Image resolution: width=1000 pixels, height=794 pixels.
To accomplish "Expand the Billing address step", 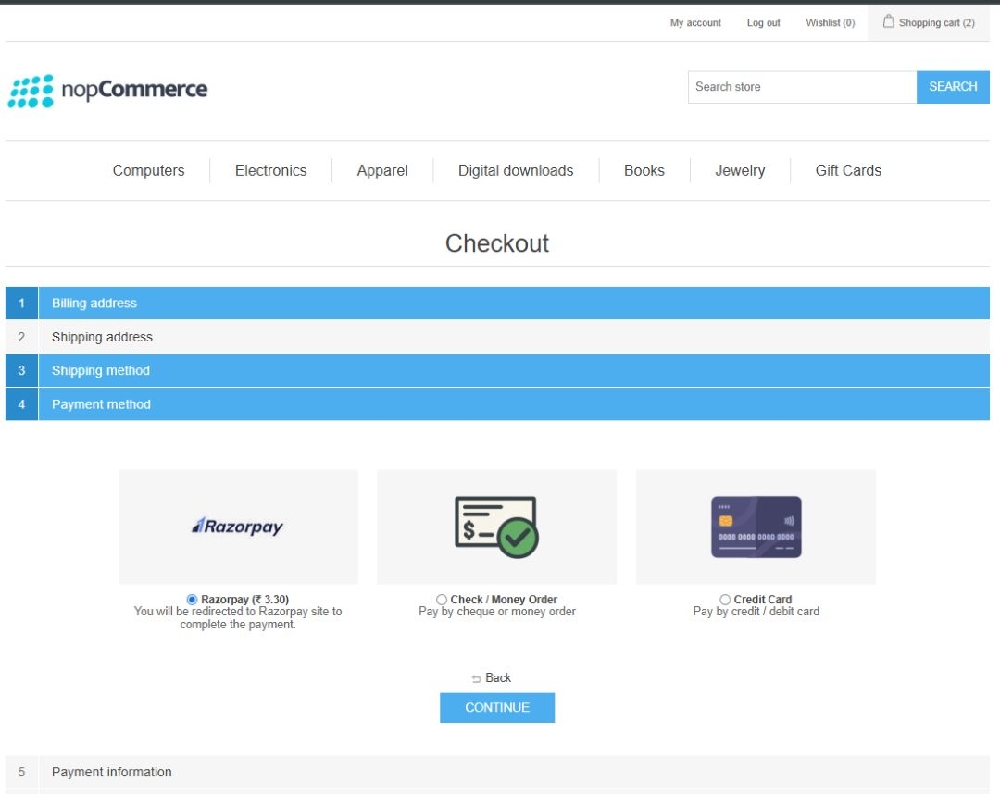I will pos(497,303).
